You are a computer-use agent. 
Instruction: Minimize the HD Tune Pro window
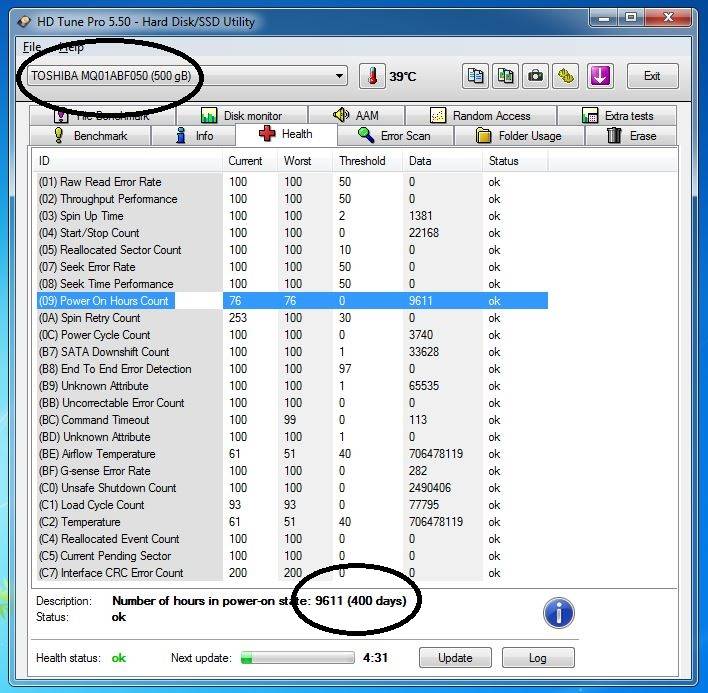click(604, 18)
